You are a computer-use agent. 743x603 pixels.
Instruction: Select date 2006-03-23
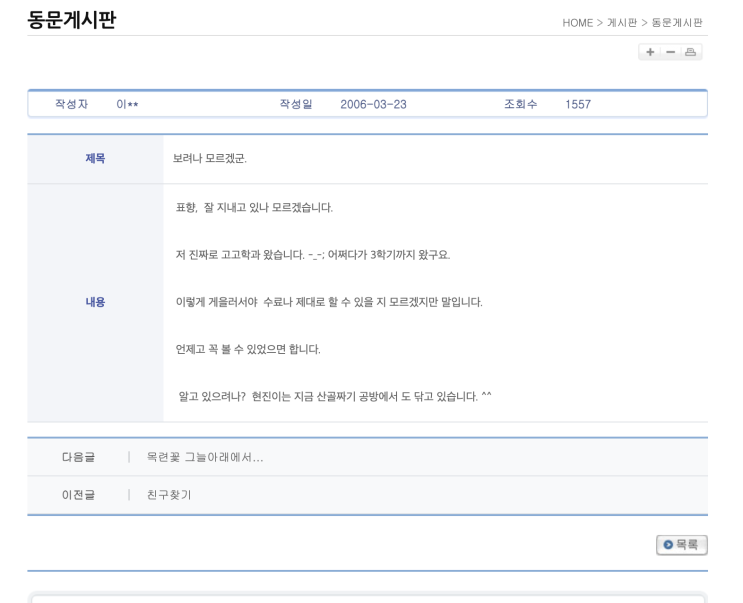tap(373, 104)
